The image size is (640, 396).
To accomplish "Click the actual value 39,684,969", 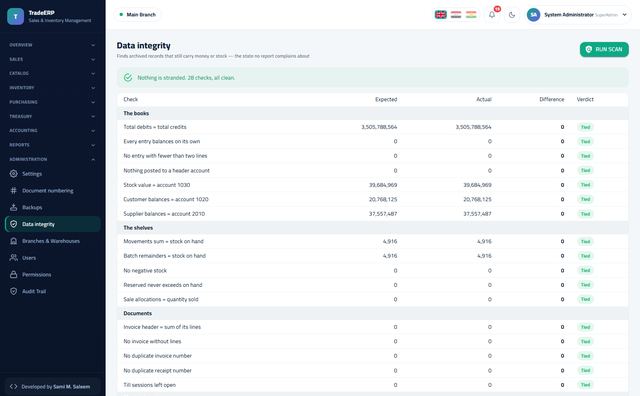I will tap(477, 185).
